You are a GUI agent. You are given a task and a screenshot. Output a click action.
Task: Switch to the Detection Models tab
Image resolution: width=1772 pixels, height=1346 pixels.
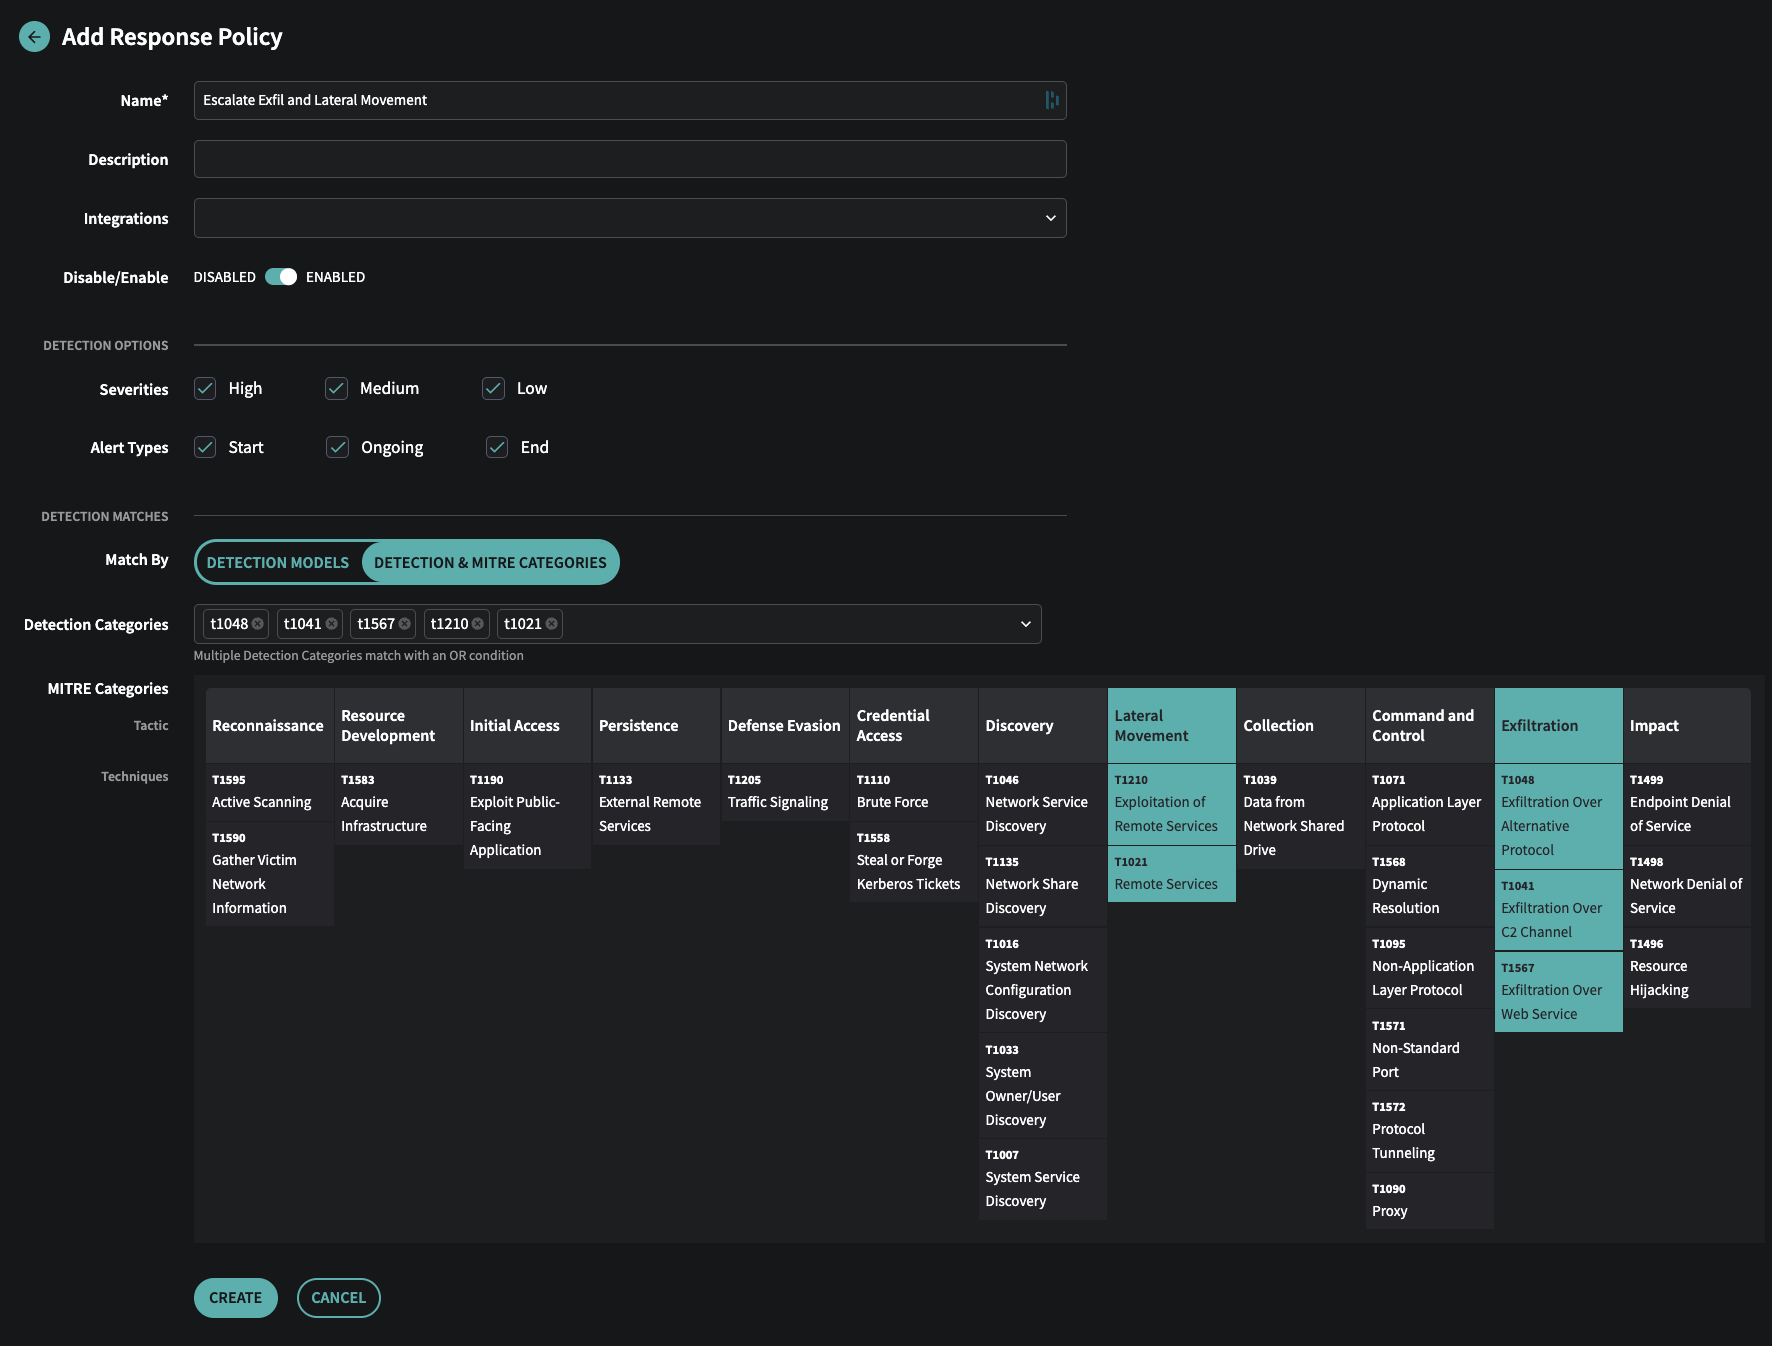278,562
